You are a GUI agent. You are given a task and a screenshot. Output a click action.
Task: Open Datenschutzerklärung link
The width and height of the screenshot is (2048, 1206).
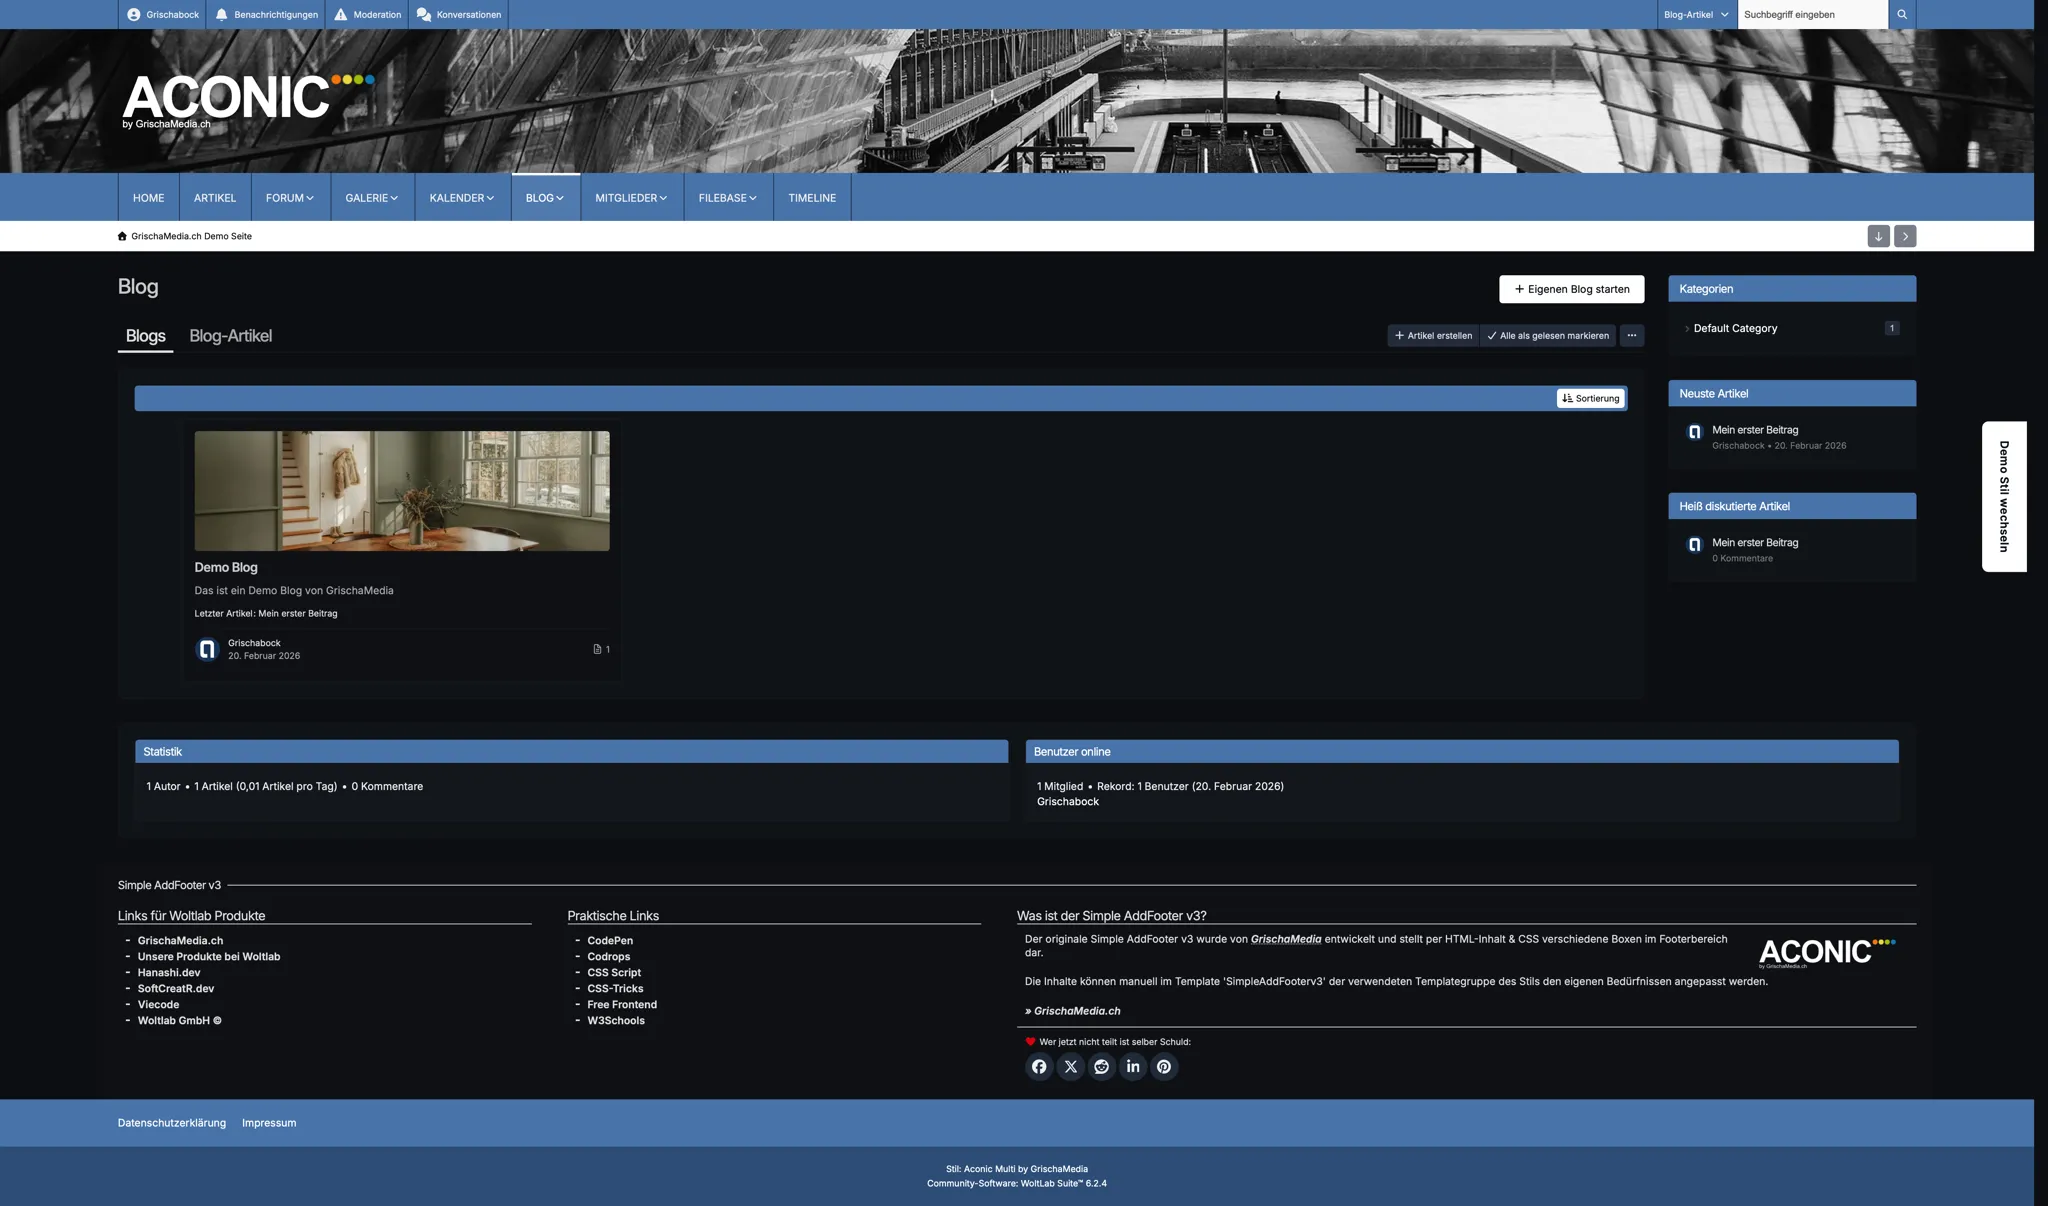pyautogui.click(x=172, y=1123)
